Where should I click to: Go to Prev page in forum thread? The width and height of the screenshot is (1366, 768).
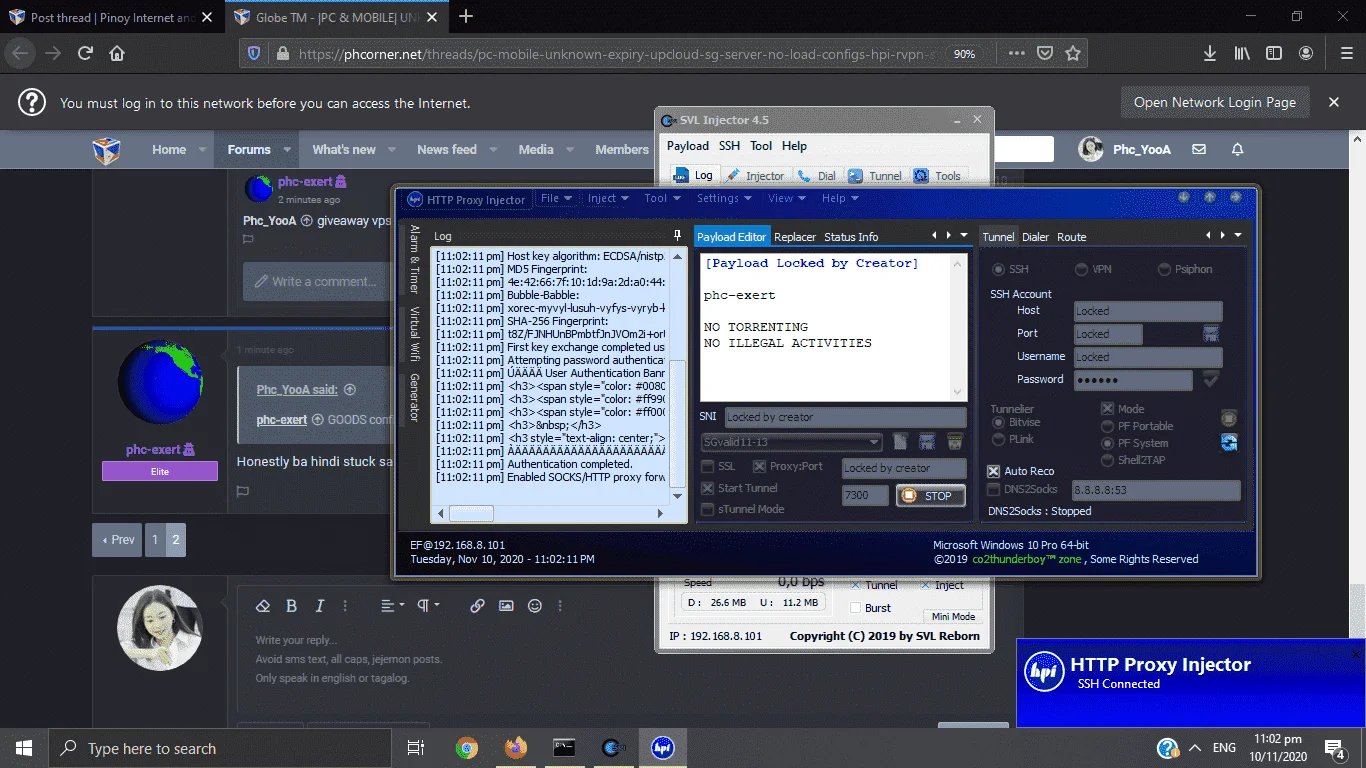click(117, 540)
